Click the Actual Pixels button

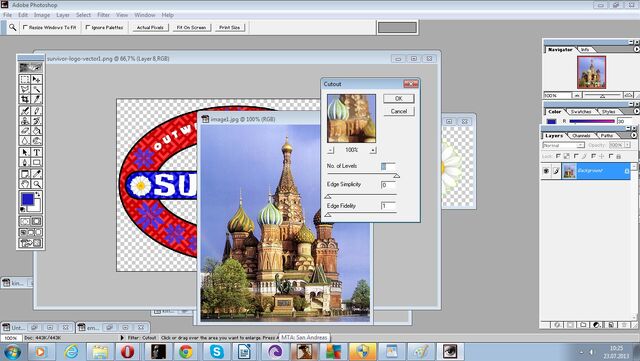click(x=150, y=27)
